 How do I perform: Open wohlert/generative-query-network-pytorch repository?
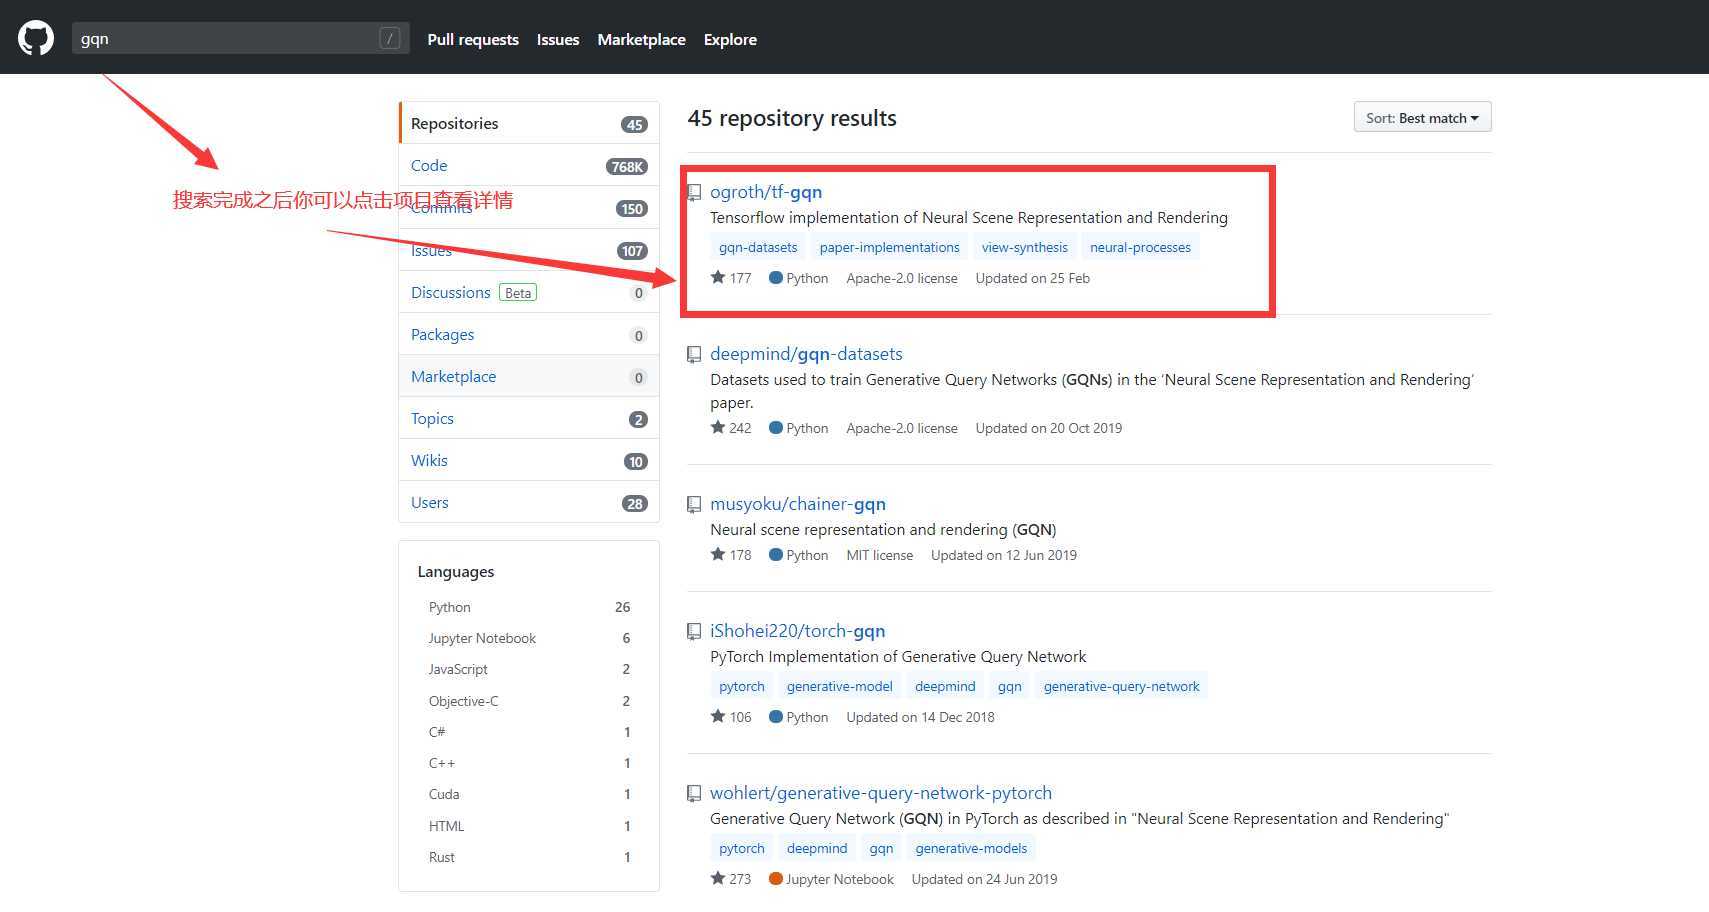(x=881, y=793)
